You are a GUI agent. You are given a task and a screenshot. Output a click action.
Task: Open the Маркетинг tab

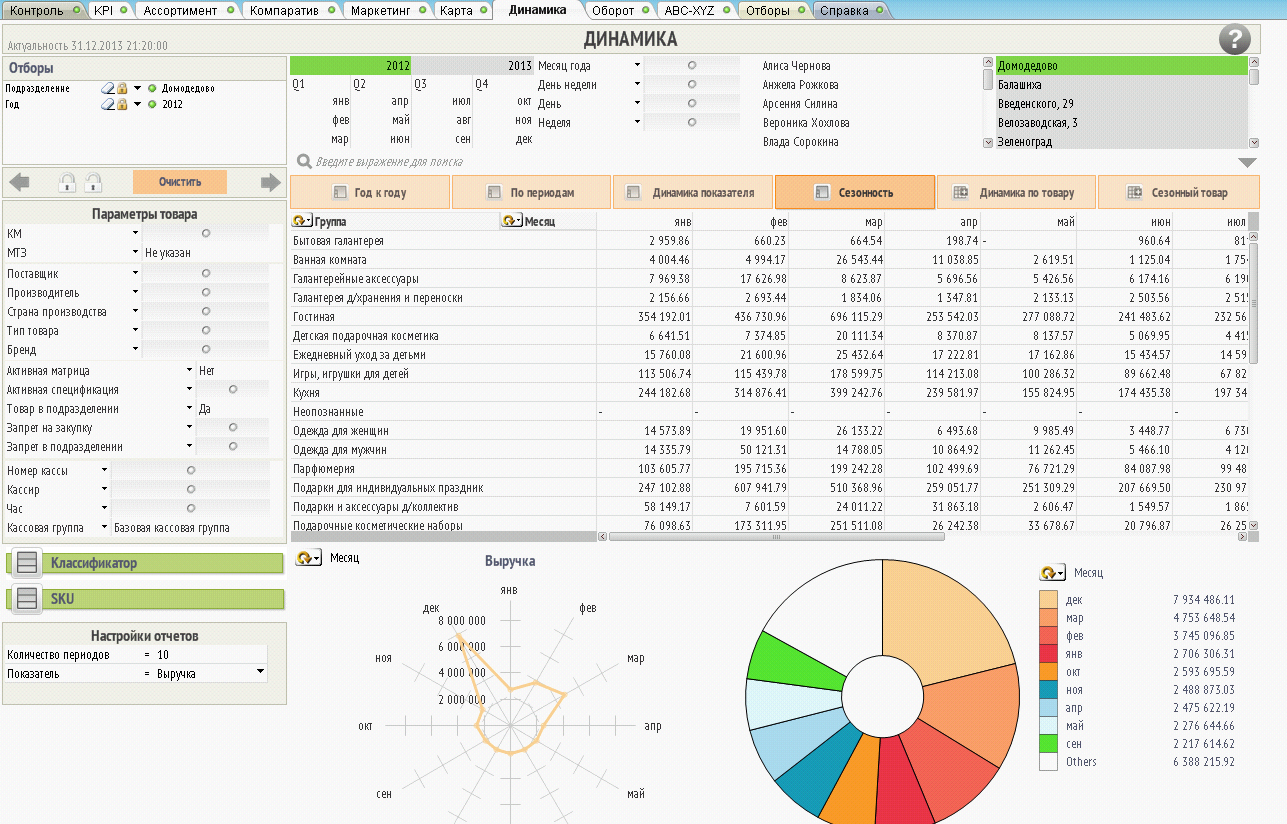pyautogui.click(x=389, y=10)
